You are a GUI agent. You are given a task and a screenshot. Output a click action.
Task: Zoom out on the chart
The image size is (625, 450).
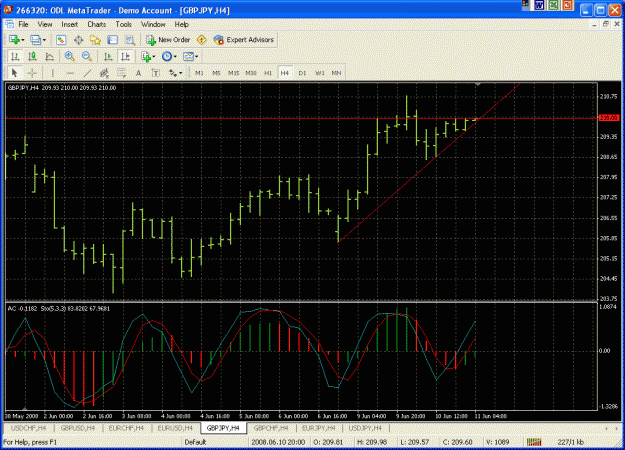coord(87,57)
